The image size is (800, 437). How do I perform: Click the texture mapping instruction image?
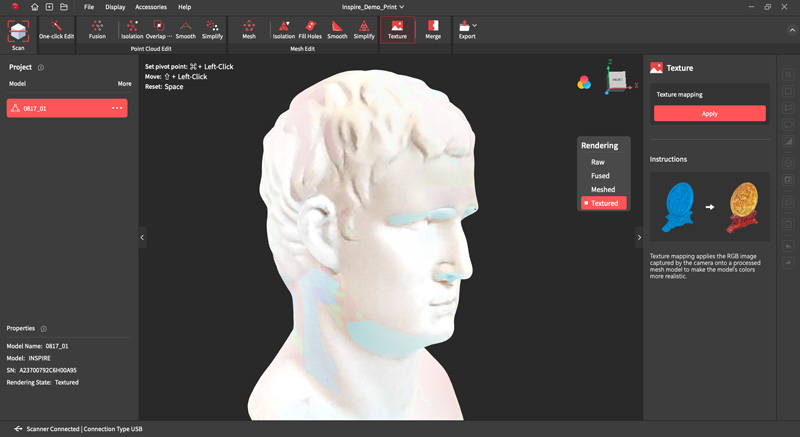pyautogui.click(x=710, y=207)
